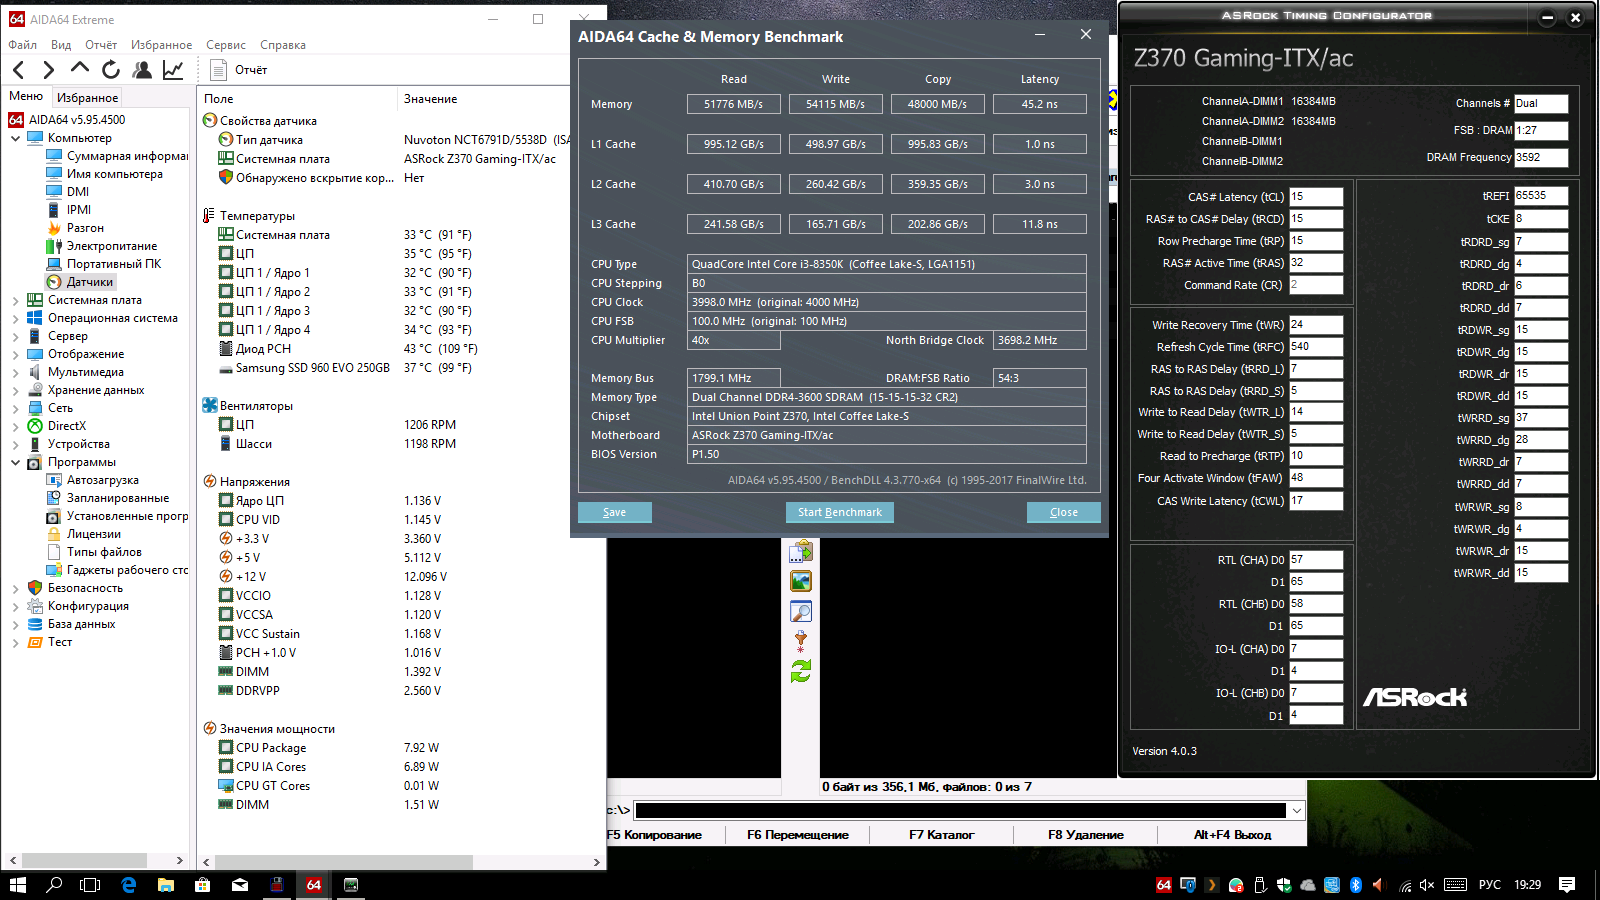The width and height of the screenshot is (1600, 900).
Task: Click the Save button in Benchmark window
Action: coord(615,512)
